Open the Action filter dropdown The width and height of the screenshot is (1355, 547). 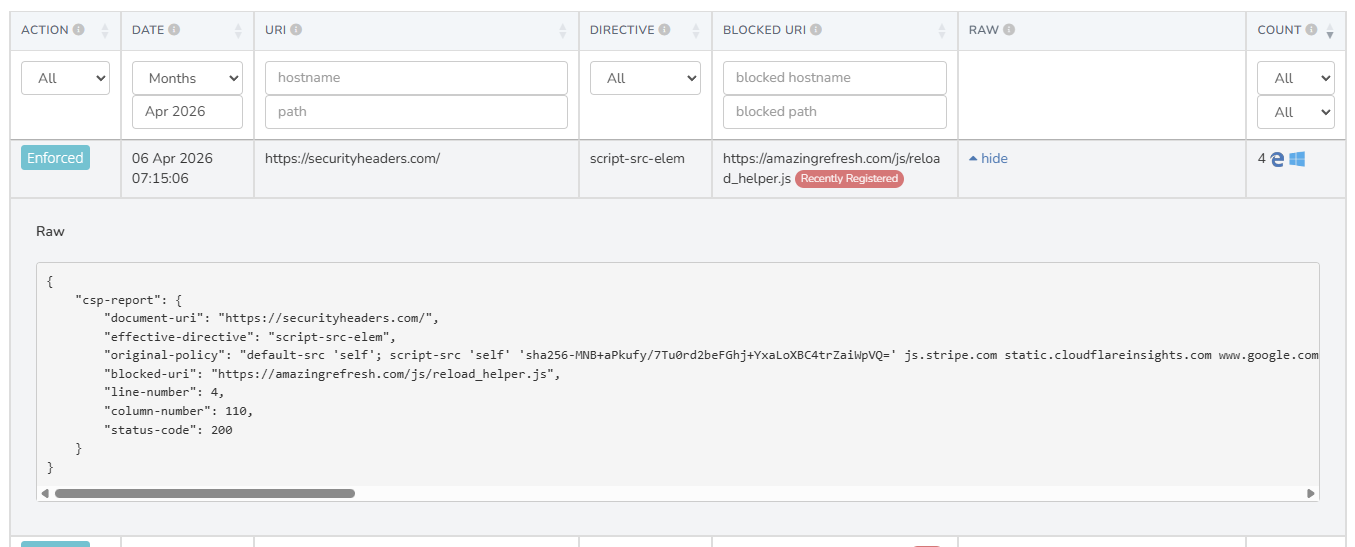click(65, 78)
